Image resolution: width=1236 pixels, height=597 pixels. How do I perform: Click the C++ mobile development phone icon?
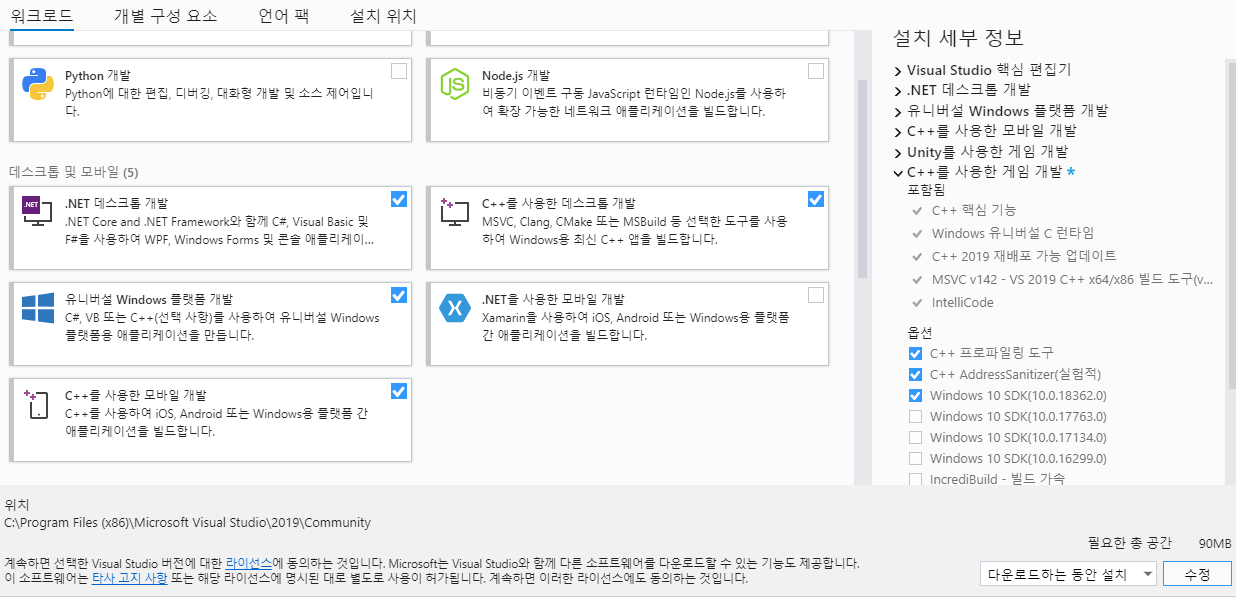click(38, 404)
